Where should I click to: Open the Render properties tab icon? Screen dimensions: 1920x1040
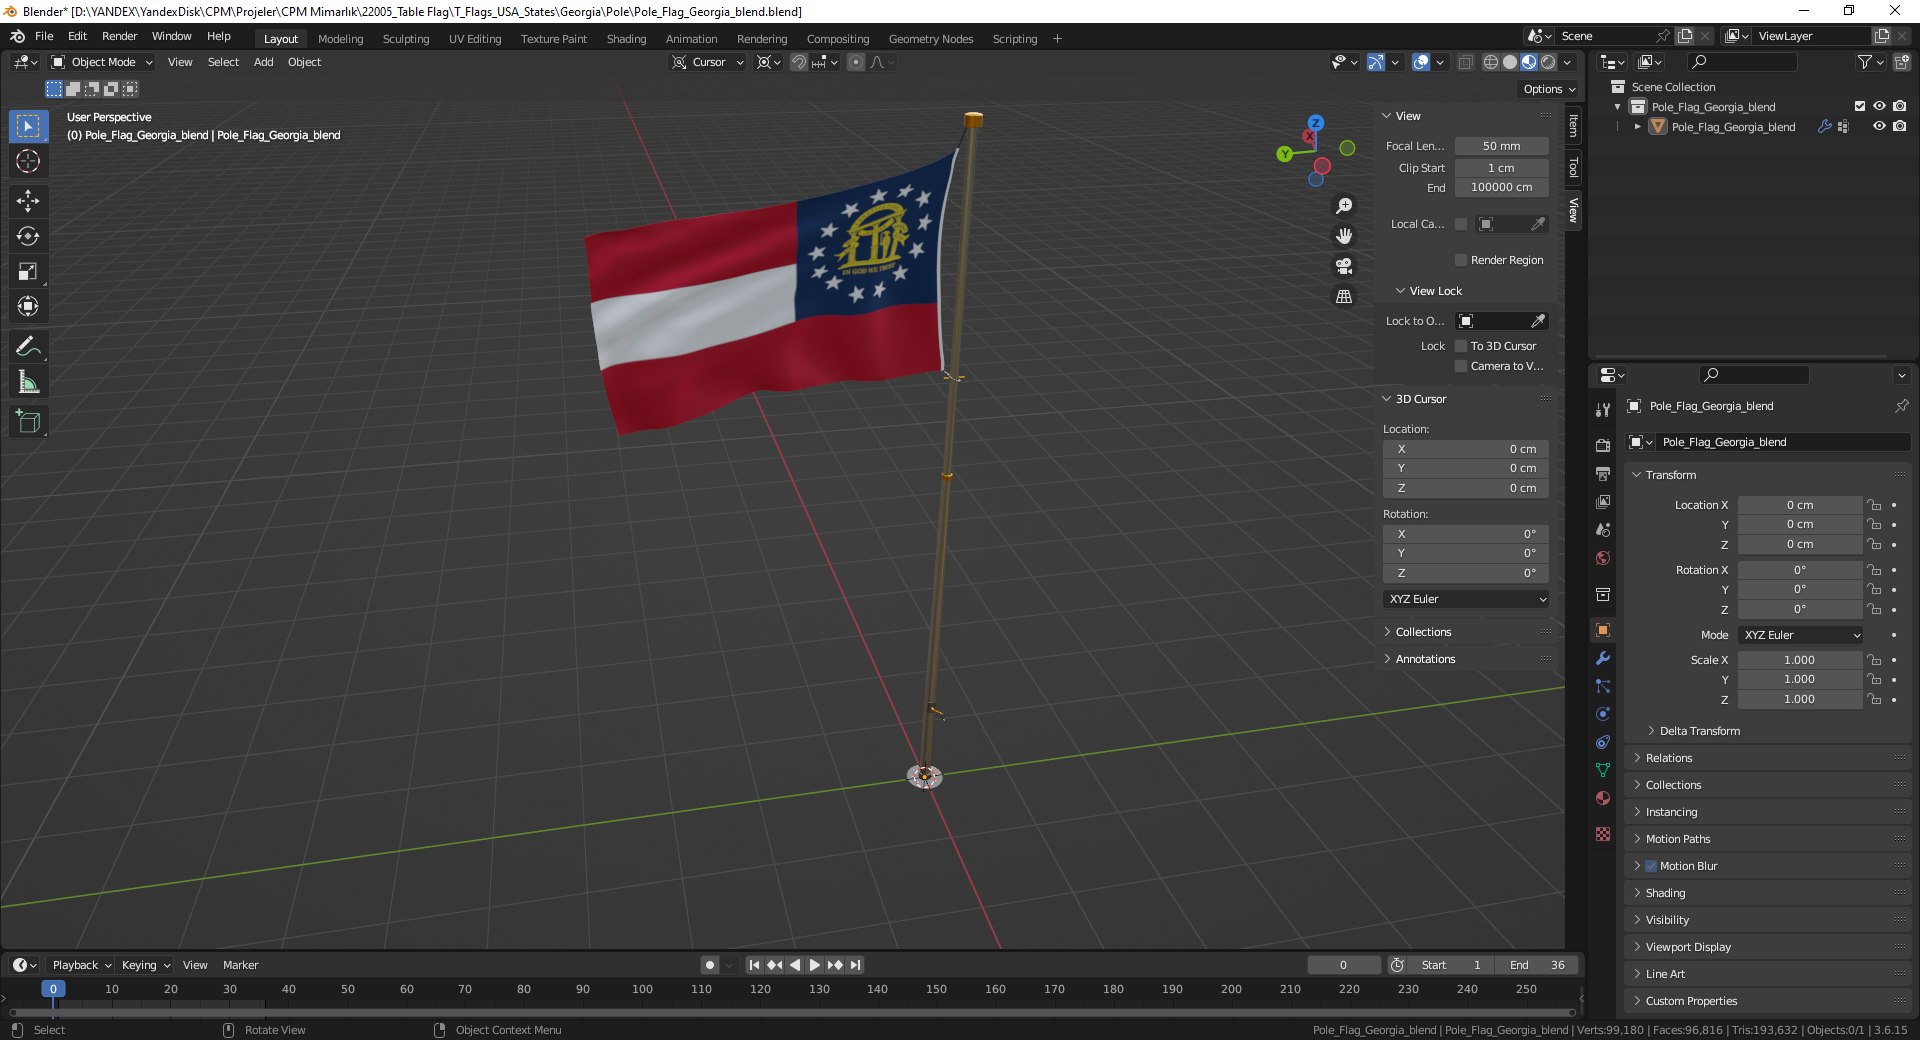1603,445
